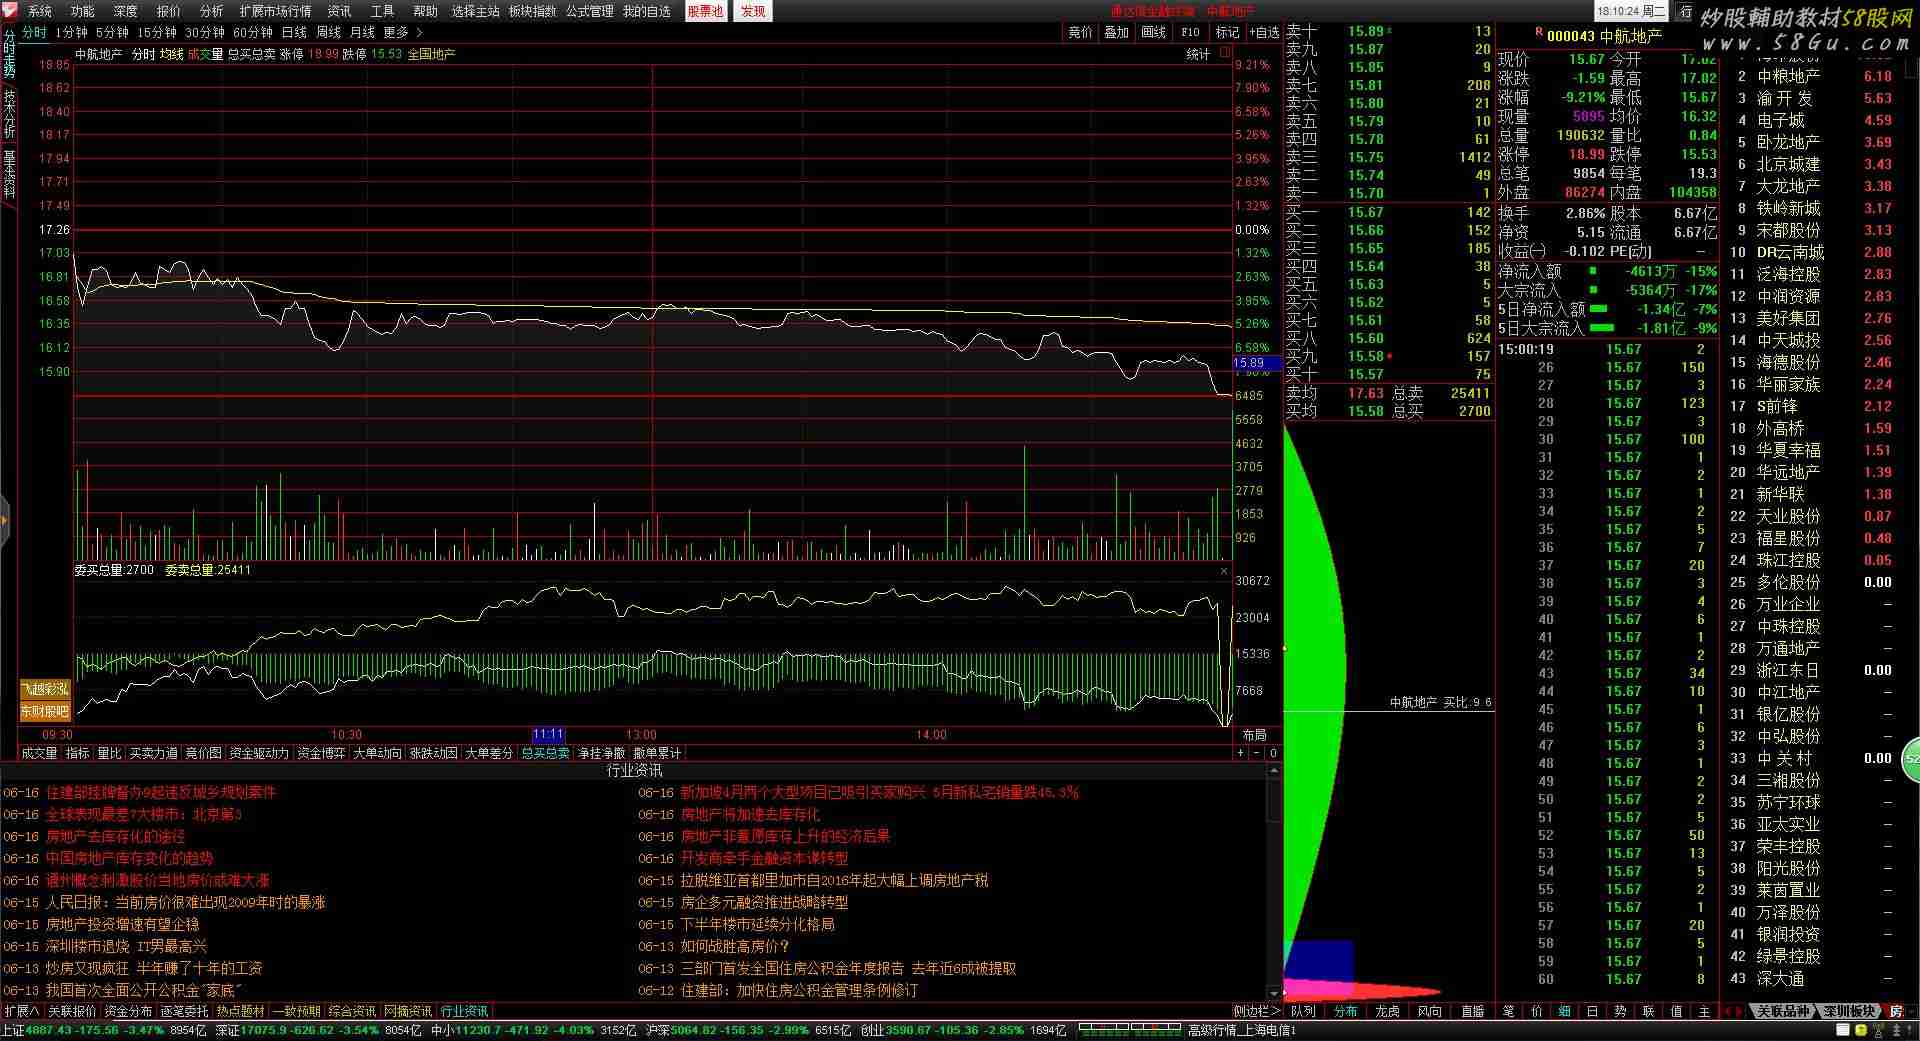This screenshot has width=1920, height=1041.
Task: Expand the 侧边栏 sidebar toggle
Action: pyautogui.click(x=1255, y=1011)
